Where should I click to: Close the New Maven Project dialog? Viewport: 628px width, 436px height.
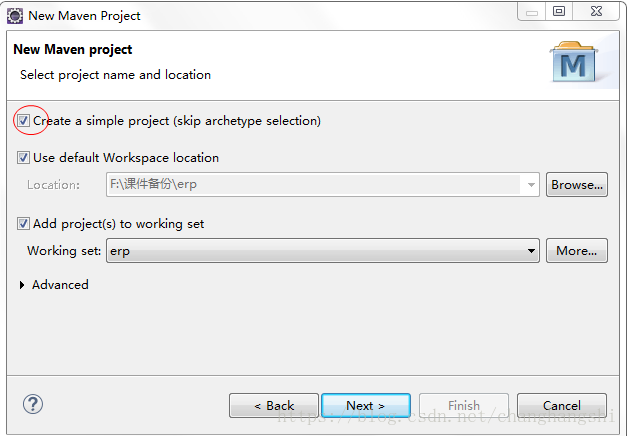pos(596,11)
